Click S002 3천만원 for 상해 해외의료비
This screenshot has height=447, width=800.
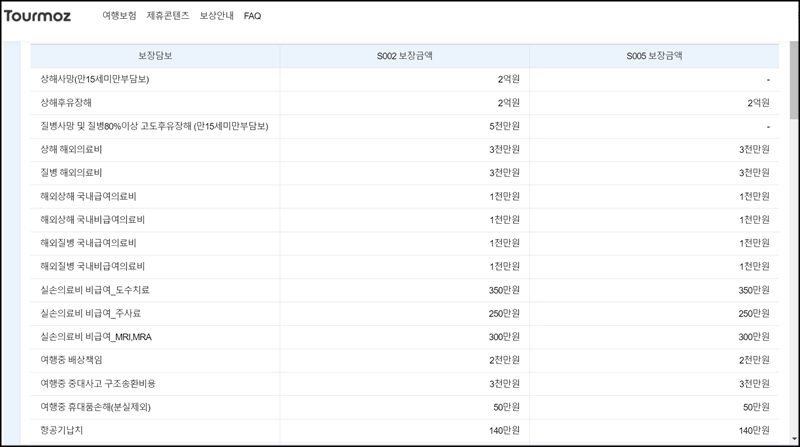coord(504,150)
